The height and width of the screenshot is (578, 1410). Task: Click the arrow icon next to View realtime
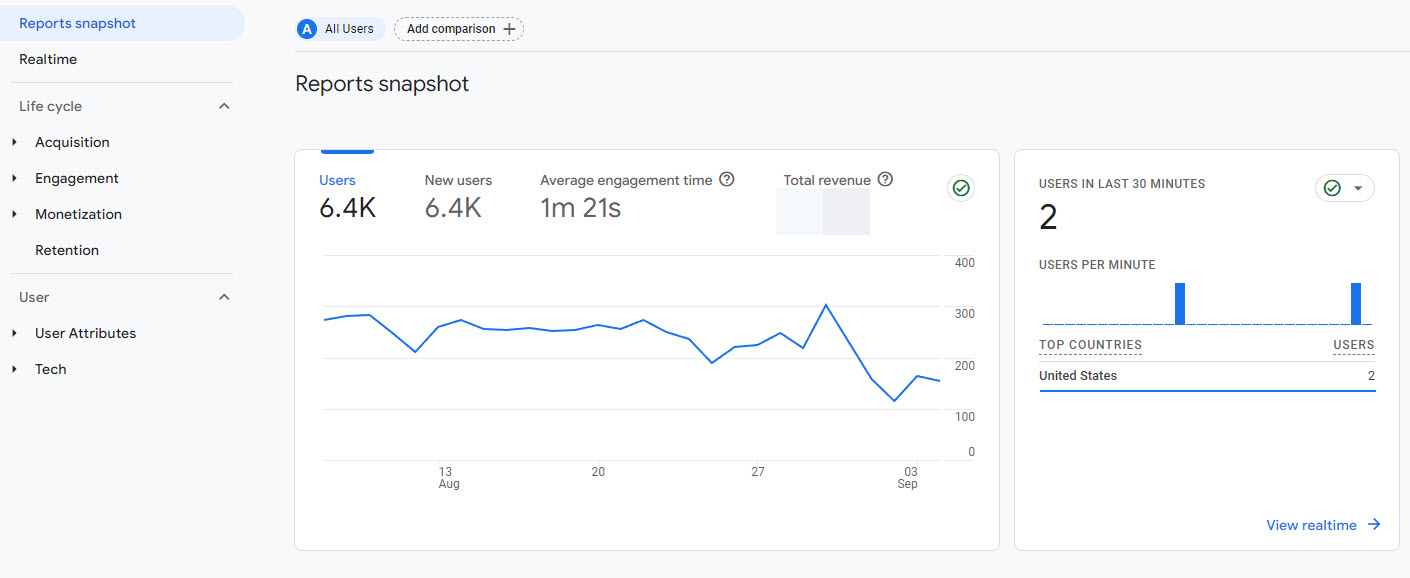(x=1374, y=525)
